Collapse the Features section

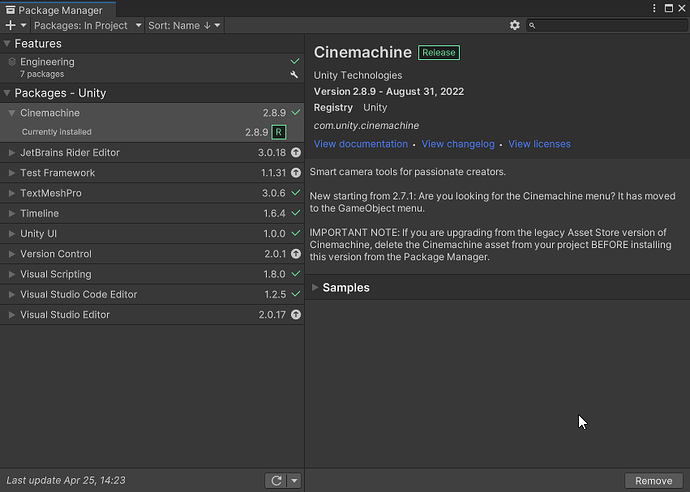coord(7,44)
